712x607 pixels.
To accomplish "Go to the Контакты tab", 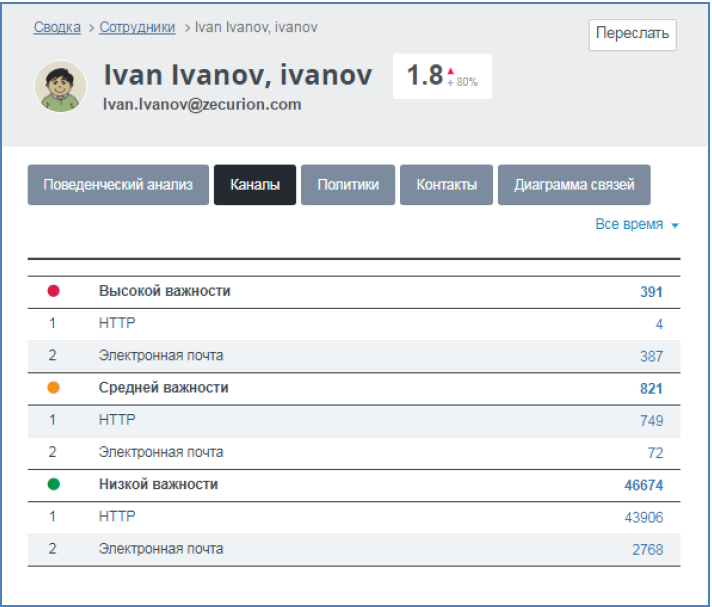I will tap(446, 185).
